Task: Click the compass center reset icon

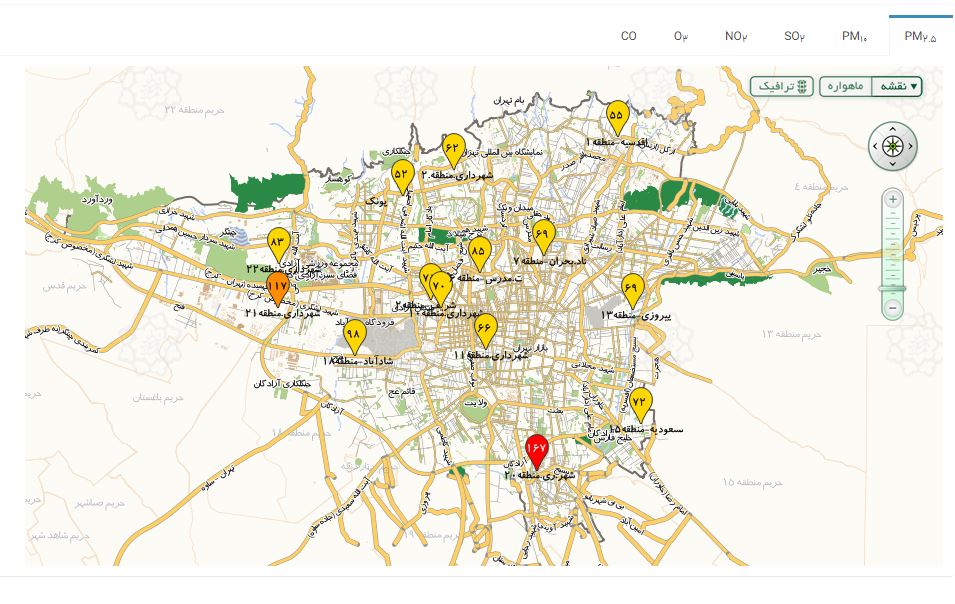Action: click(x=893, y=146)
